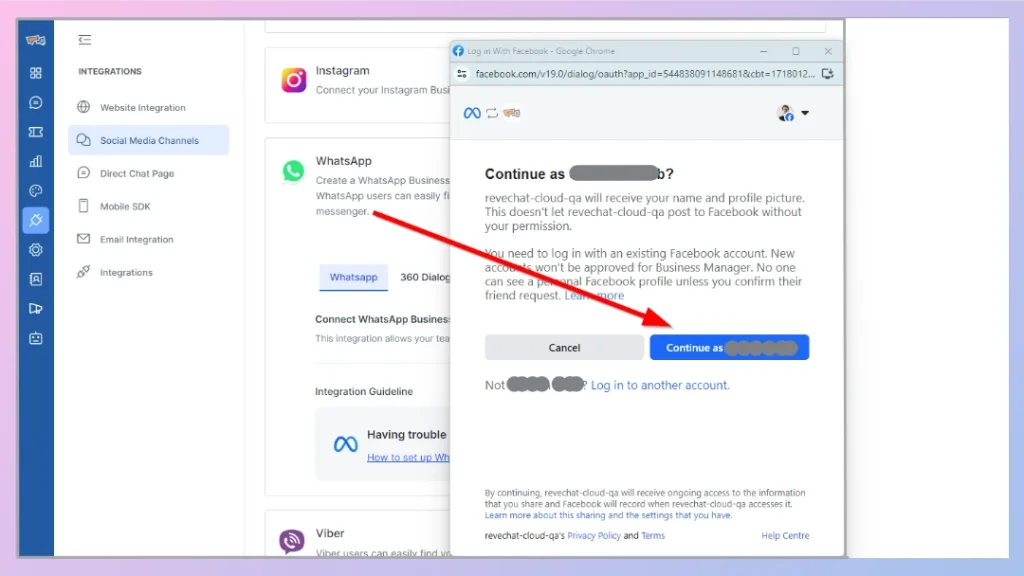The height and width of the screenshot is (576, 1024).
Task: Click the Instagram heading text
Action: (342, 71)
